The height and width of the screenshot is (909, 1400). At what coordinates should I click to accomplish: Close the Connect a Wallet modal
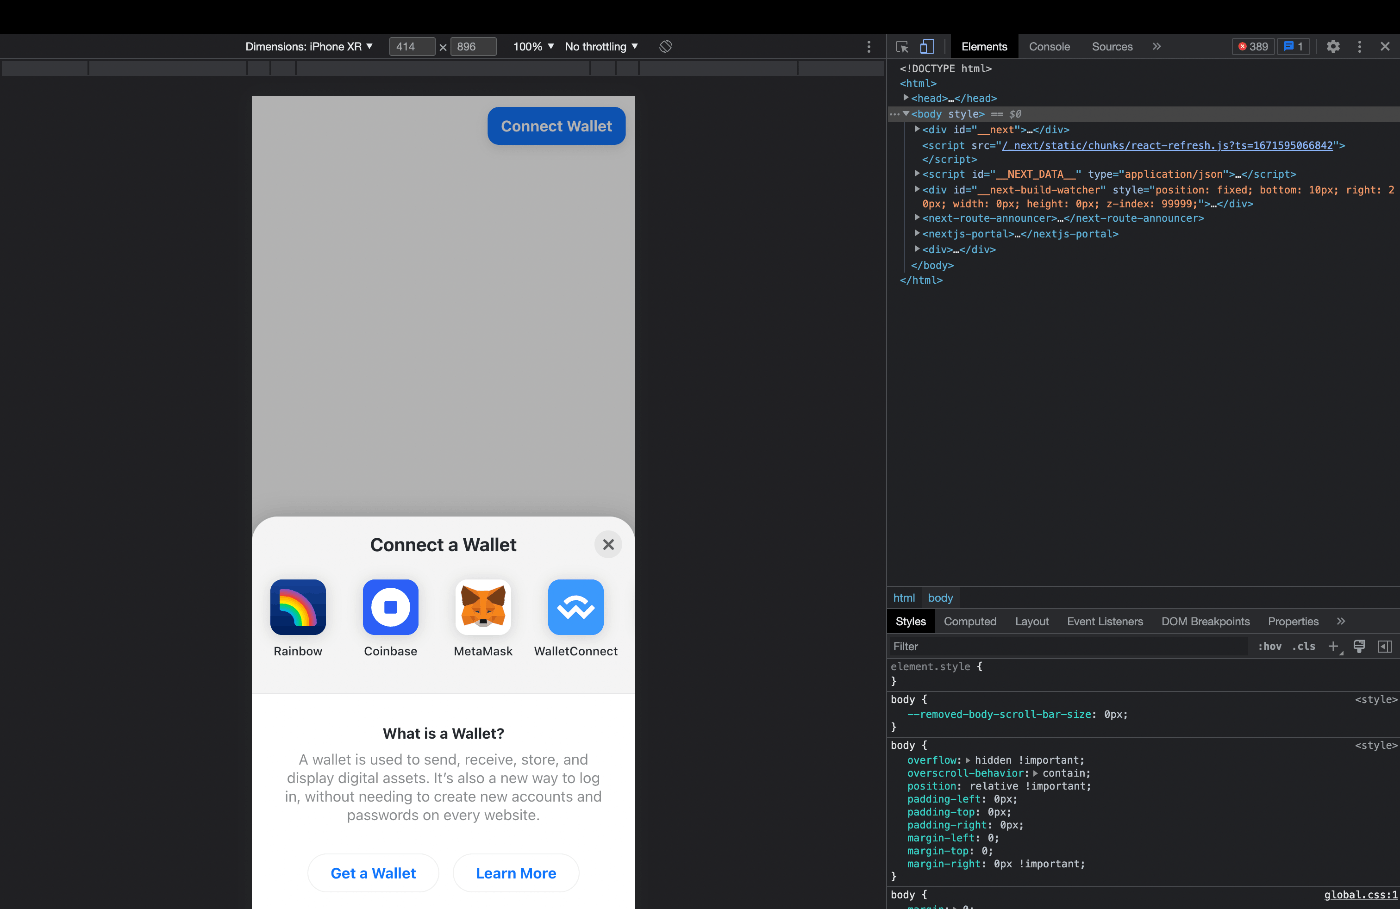tap(608, 545)
